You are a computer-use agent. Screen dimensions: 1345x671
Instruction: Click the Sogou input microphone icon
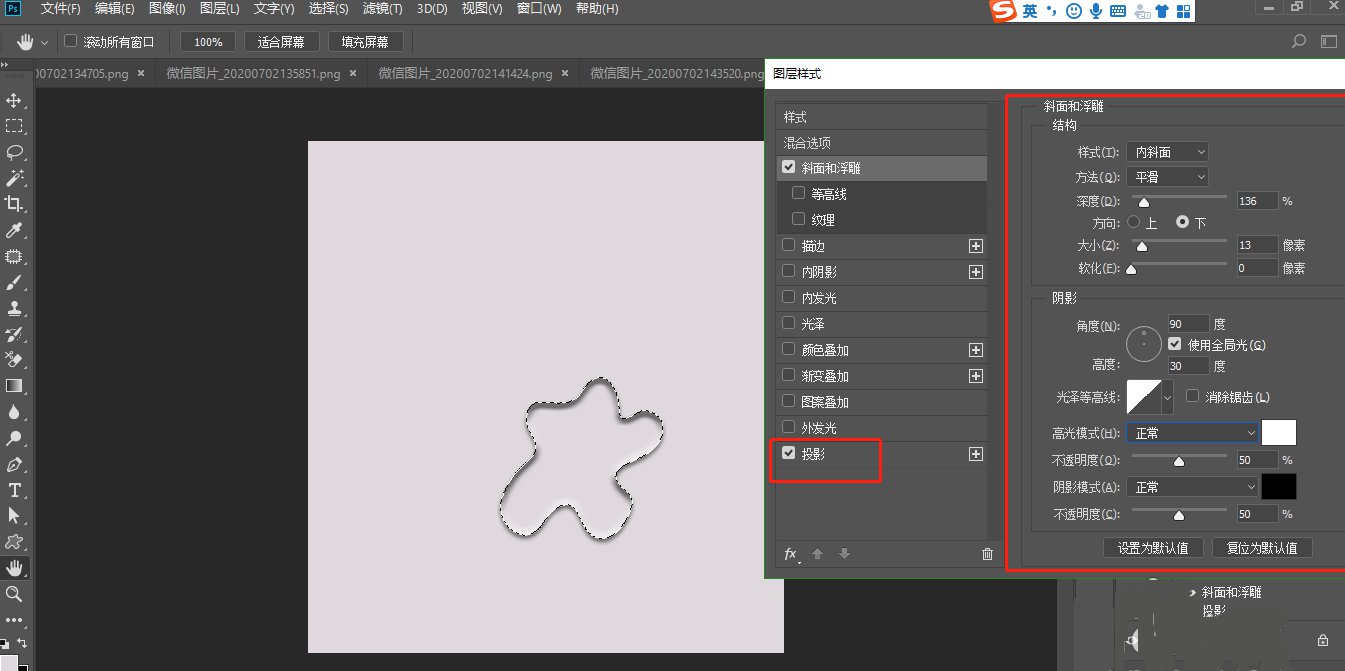[x=1096, y=11]
